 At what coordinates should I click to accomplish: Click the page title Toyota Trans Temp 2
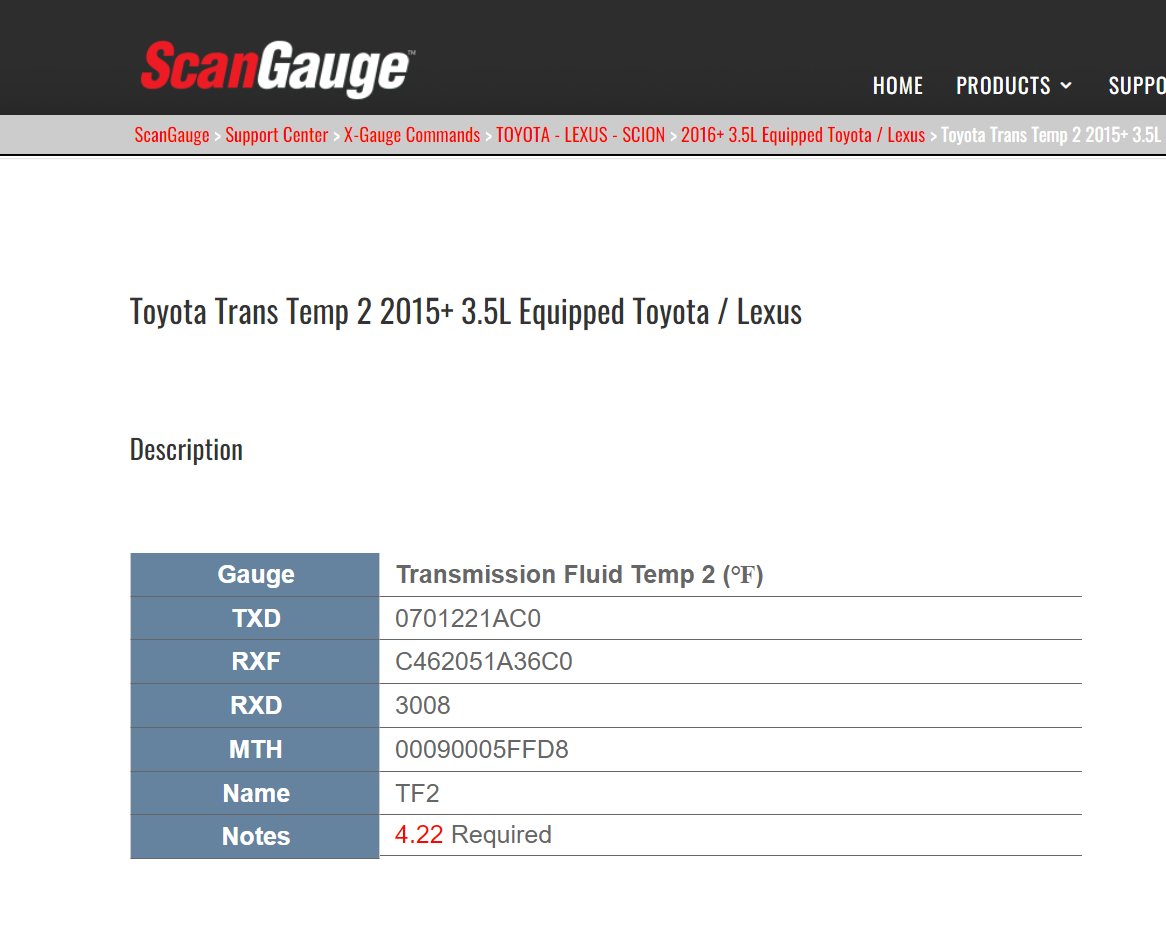point(466,312)
